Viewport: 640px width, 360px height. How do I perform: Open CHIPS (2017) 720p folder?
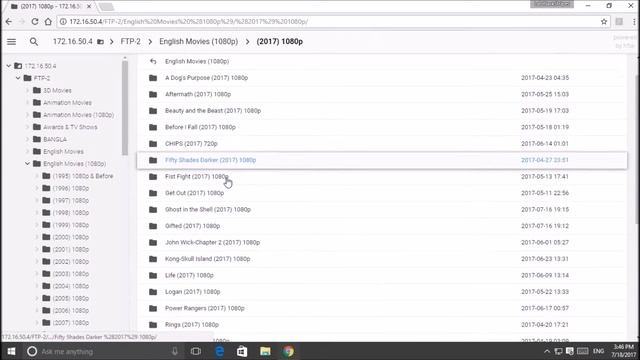[x=191, y=144]
